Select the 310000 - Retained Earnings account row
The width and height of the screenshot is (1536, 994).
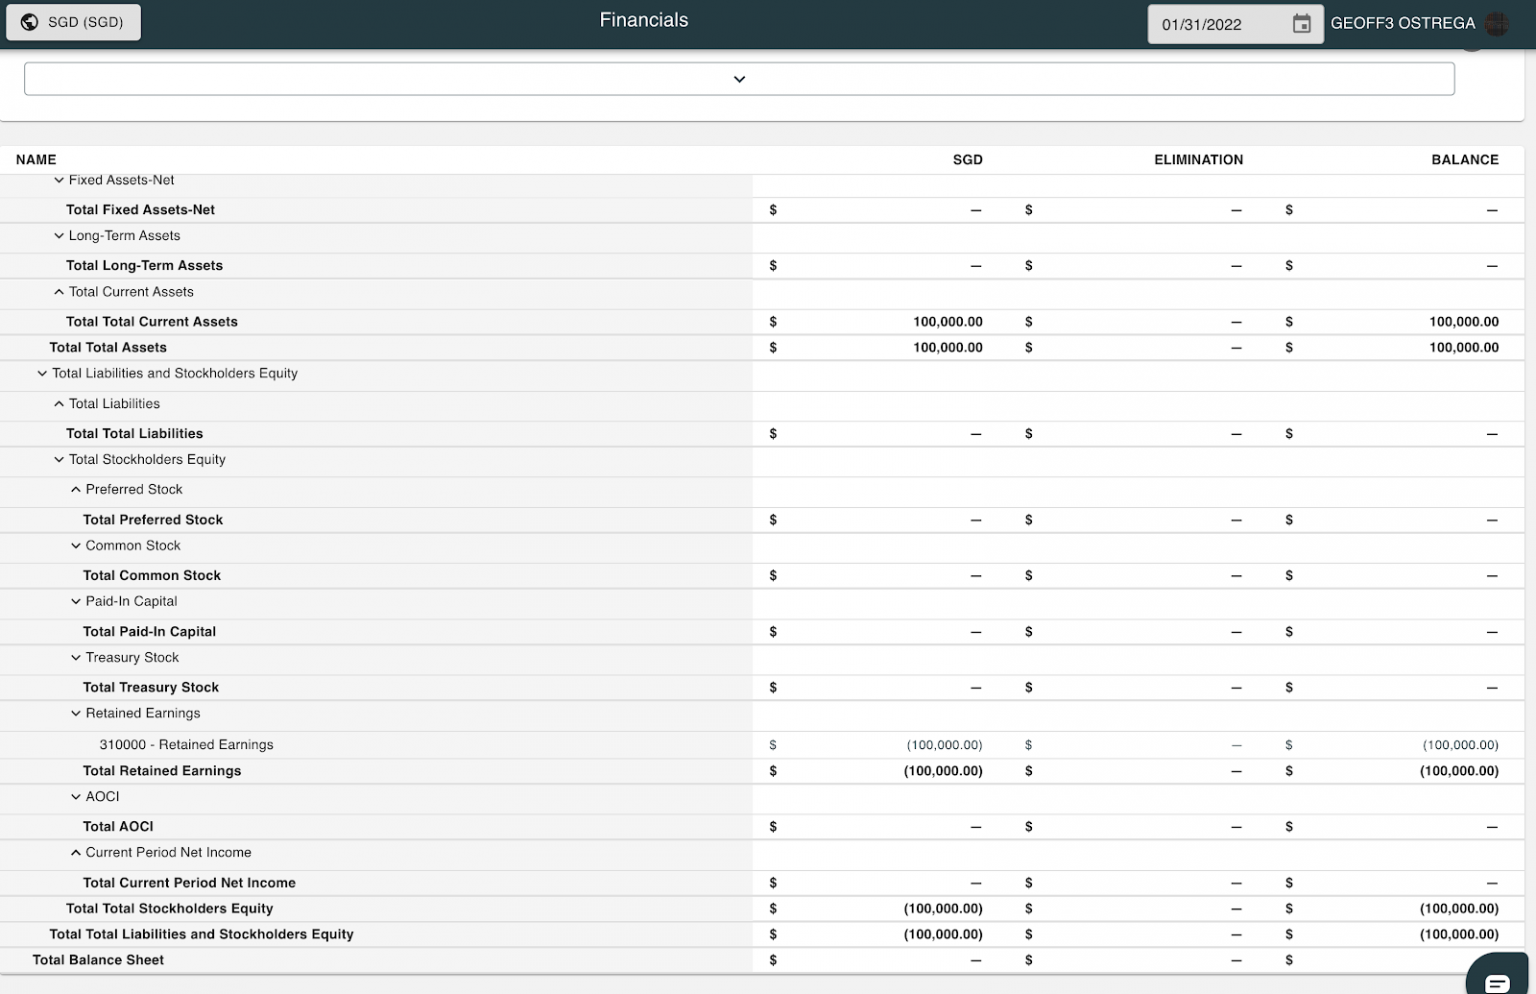pyautogui.click(x=762, y=745)
